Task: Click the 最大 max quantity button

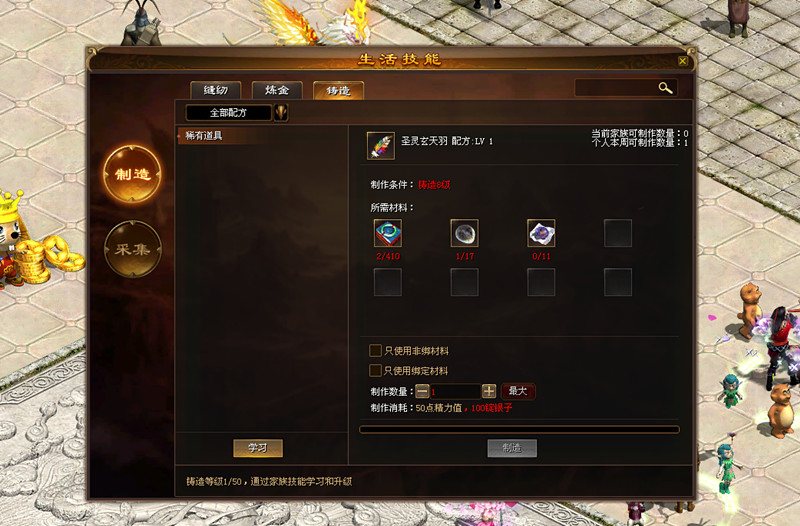Action: [x=518, y=391]
